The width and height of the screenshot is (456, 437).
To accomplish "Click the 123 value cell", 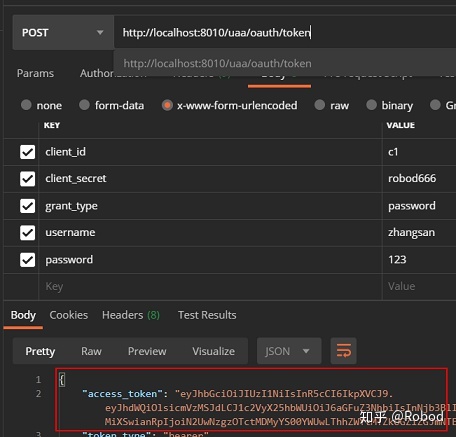I will point(419,260).
